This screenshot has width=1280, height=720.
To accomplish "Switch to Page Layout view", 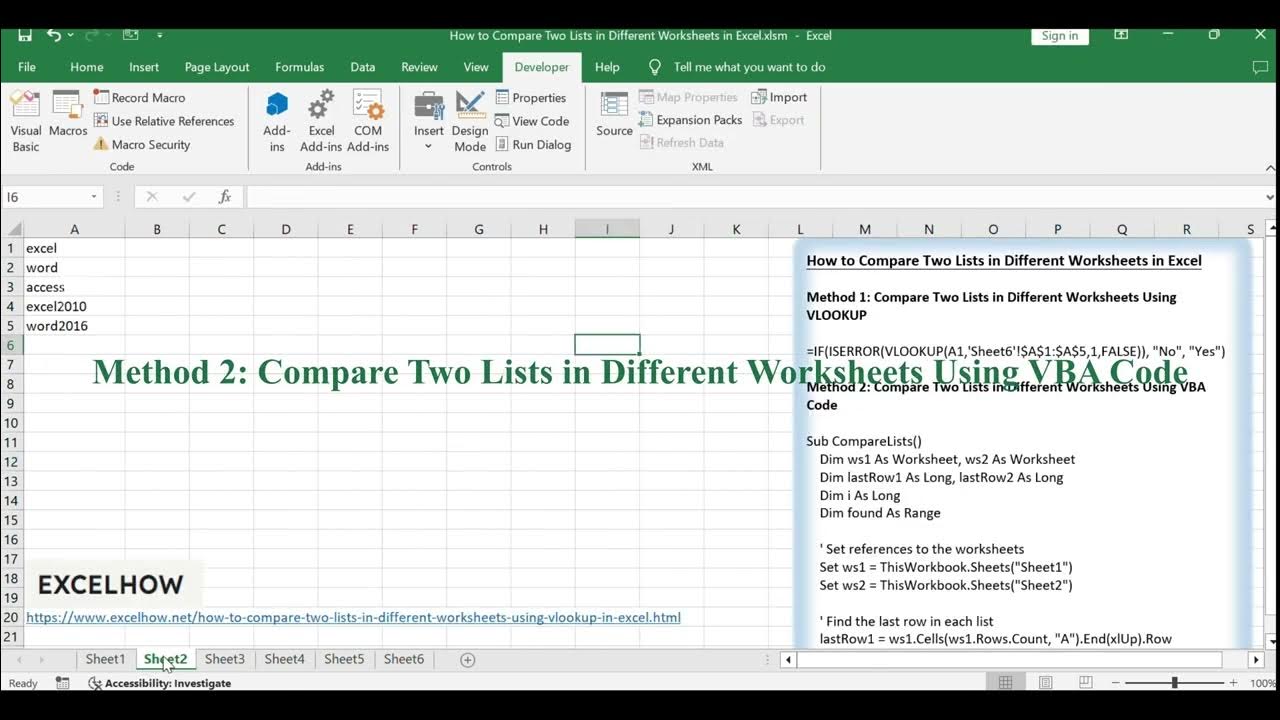I will [1045, 683].
